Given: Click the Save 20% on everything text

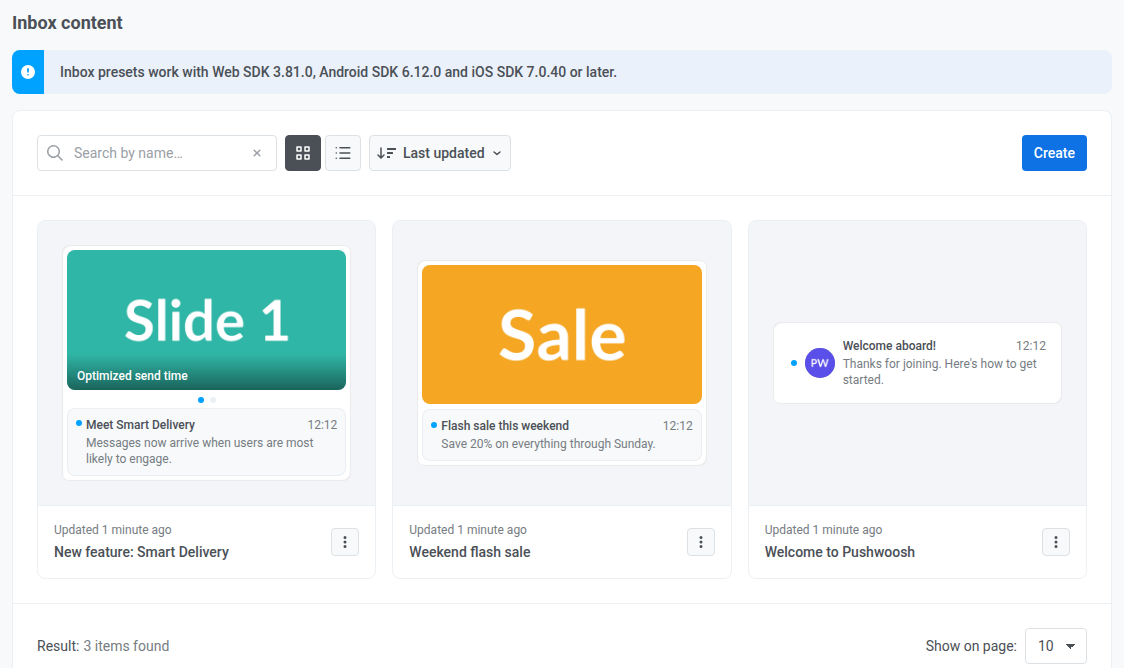Looking at the screenshot, I should (x=548, y=444).
